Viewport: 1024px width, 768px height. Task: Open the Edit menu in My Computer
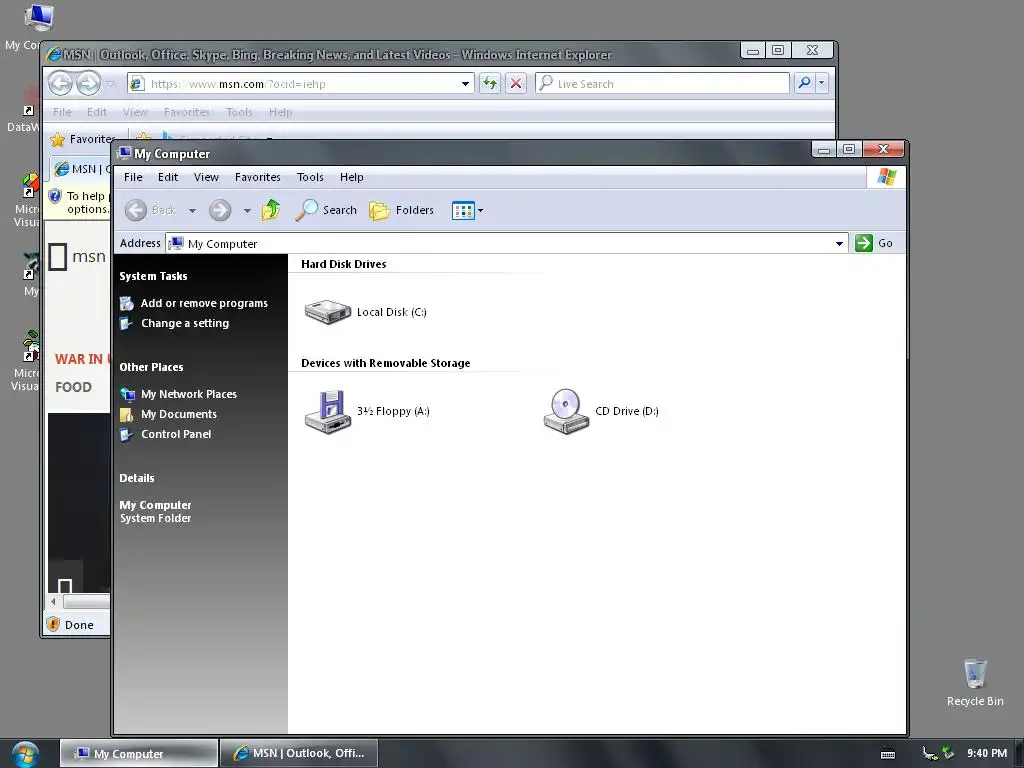click(x=168, y=177)
